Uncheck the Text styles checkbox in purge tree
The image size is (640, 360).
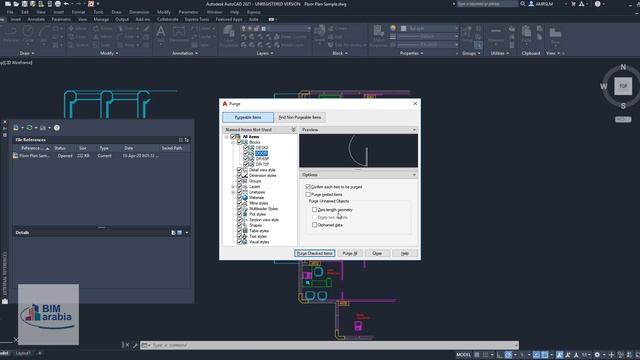pos(239,236)
